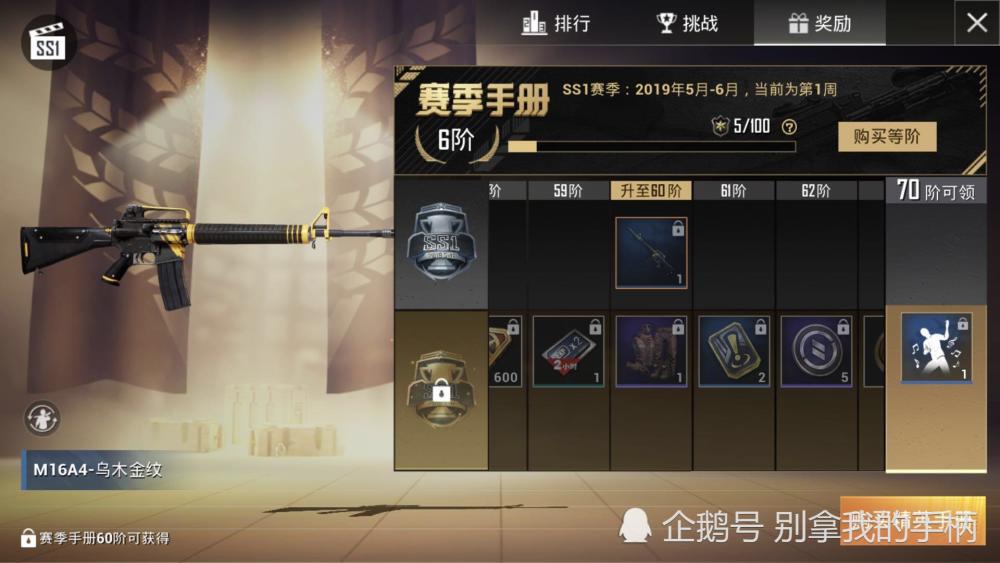The width and height of the screenshot is (1000, 563).
Task: Switch to the 挑战 challenge tab
Action: [x=688, y=24]
